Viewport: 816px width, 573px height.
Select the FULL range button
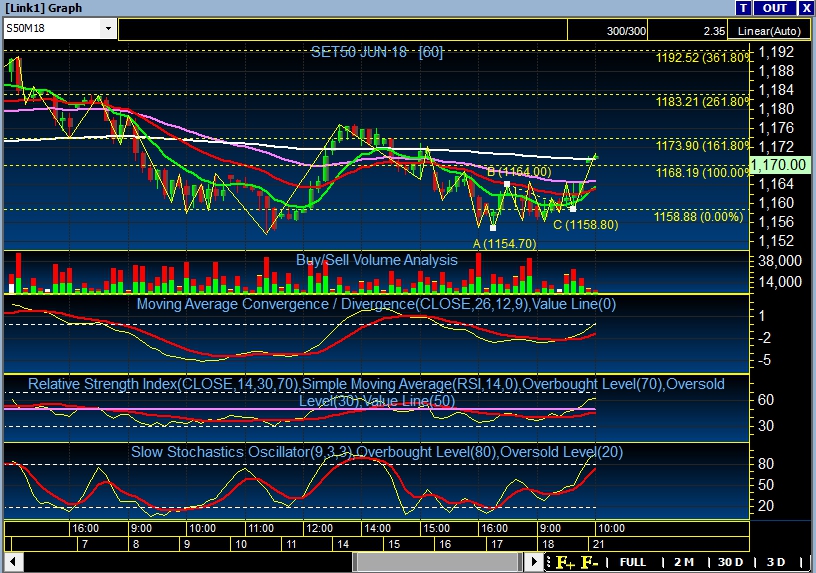pyautogui.click(x=633, y=562)
